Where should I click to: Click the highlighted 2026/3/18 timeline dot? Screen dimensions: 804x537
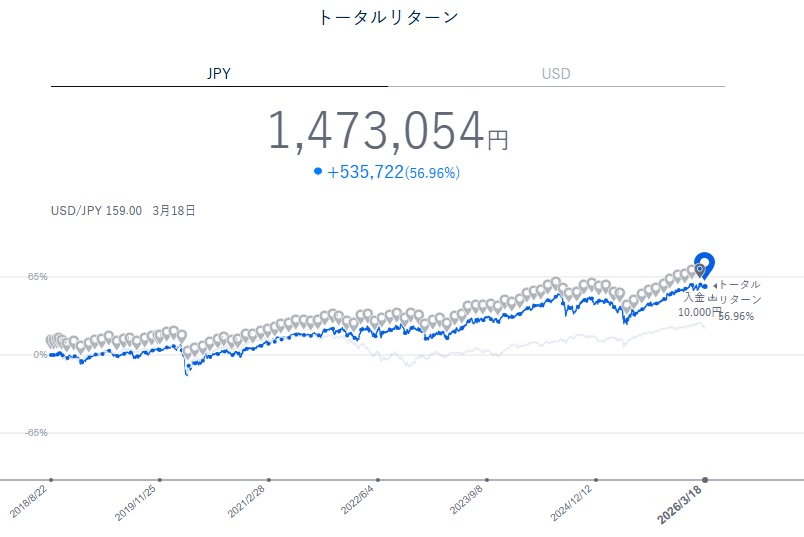coord(705,479)
